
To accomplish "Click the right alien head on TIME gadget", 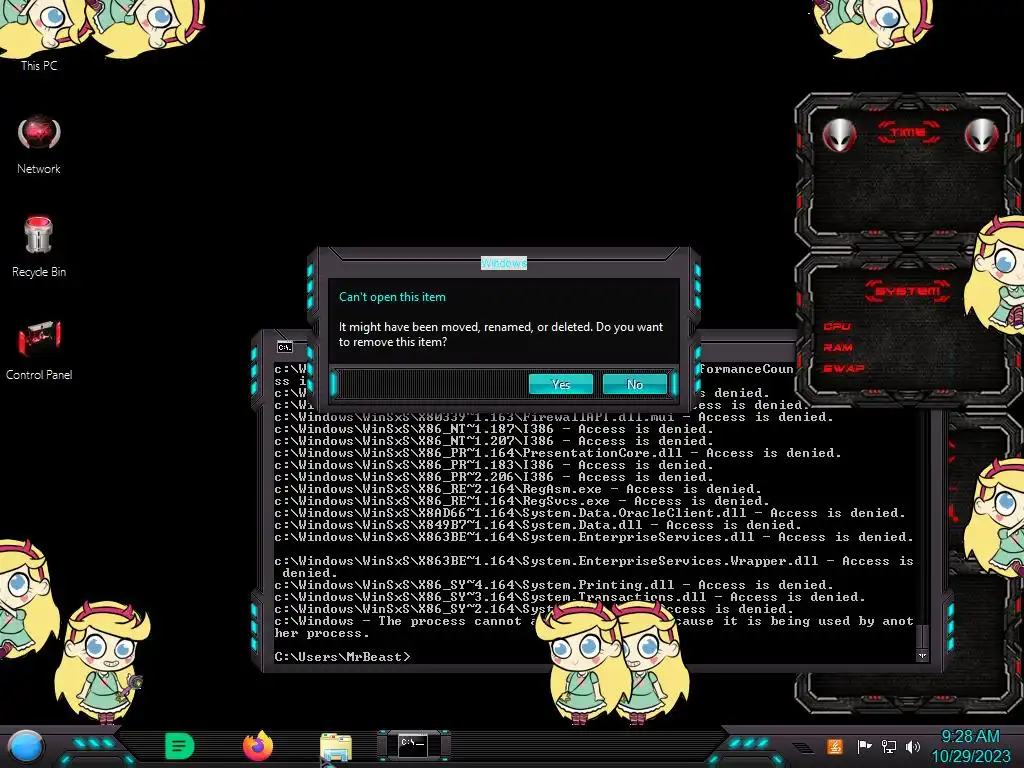I will click(981, 135).
